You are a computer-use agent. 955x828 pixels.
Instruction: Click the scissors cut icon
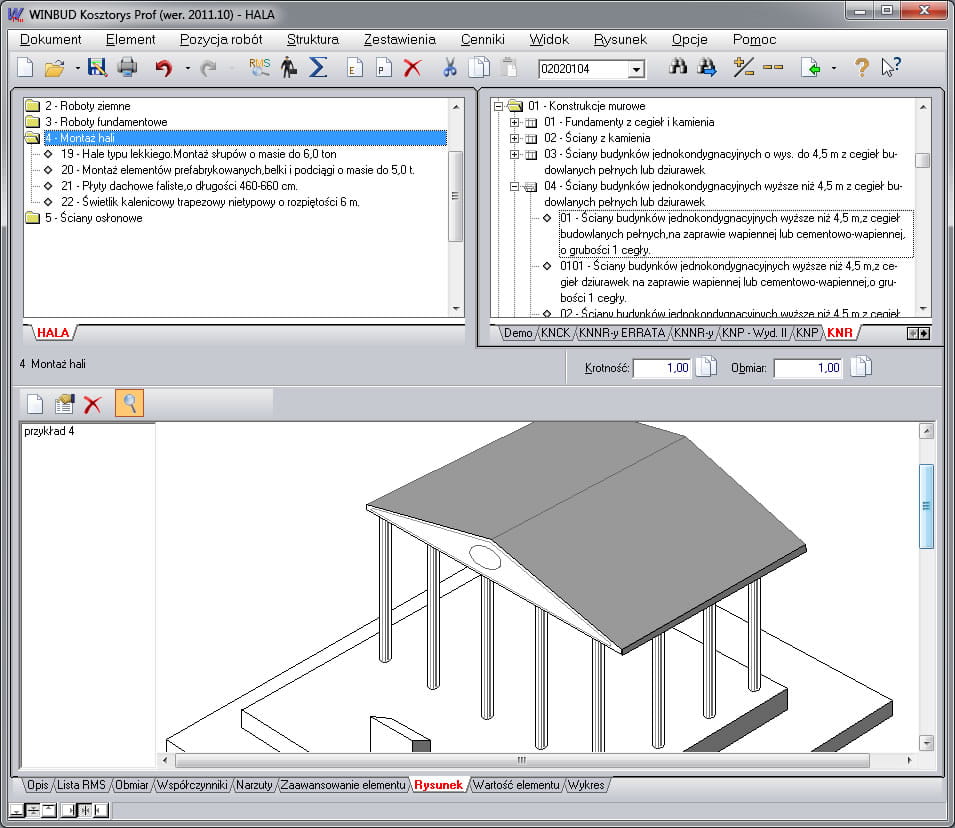pyautogui.click(x=450, y=68)
